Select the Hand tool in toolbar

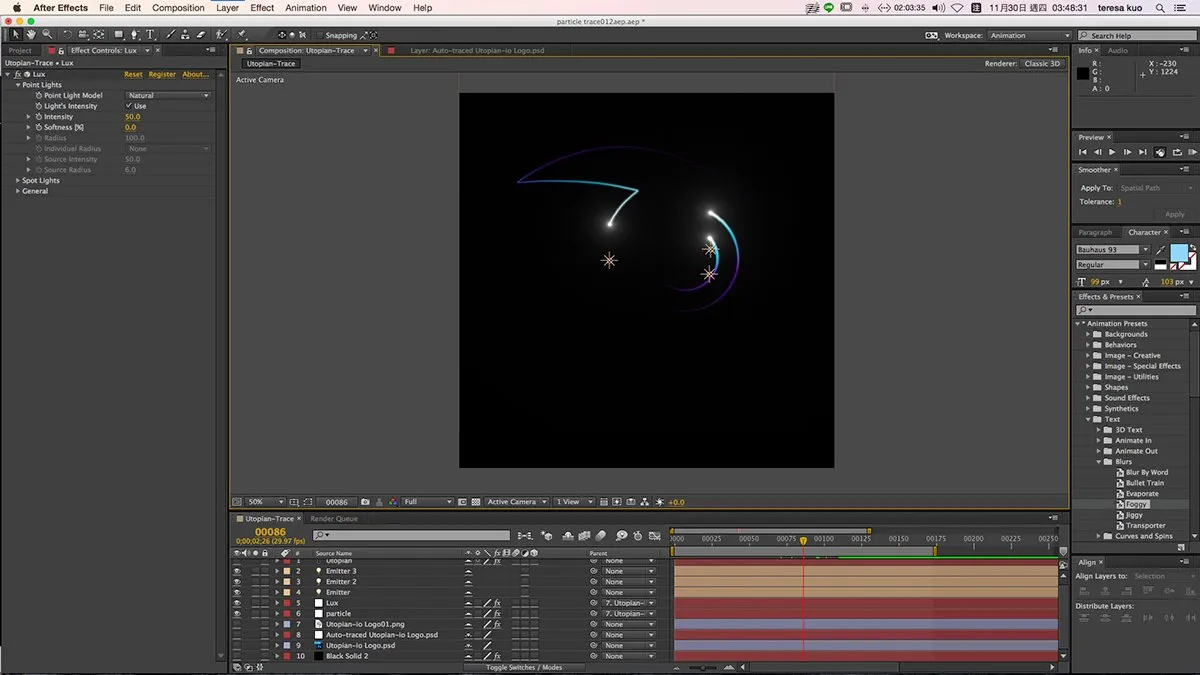click(32, 35)
